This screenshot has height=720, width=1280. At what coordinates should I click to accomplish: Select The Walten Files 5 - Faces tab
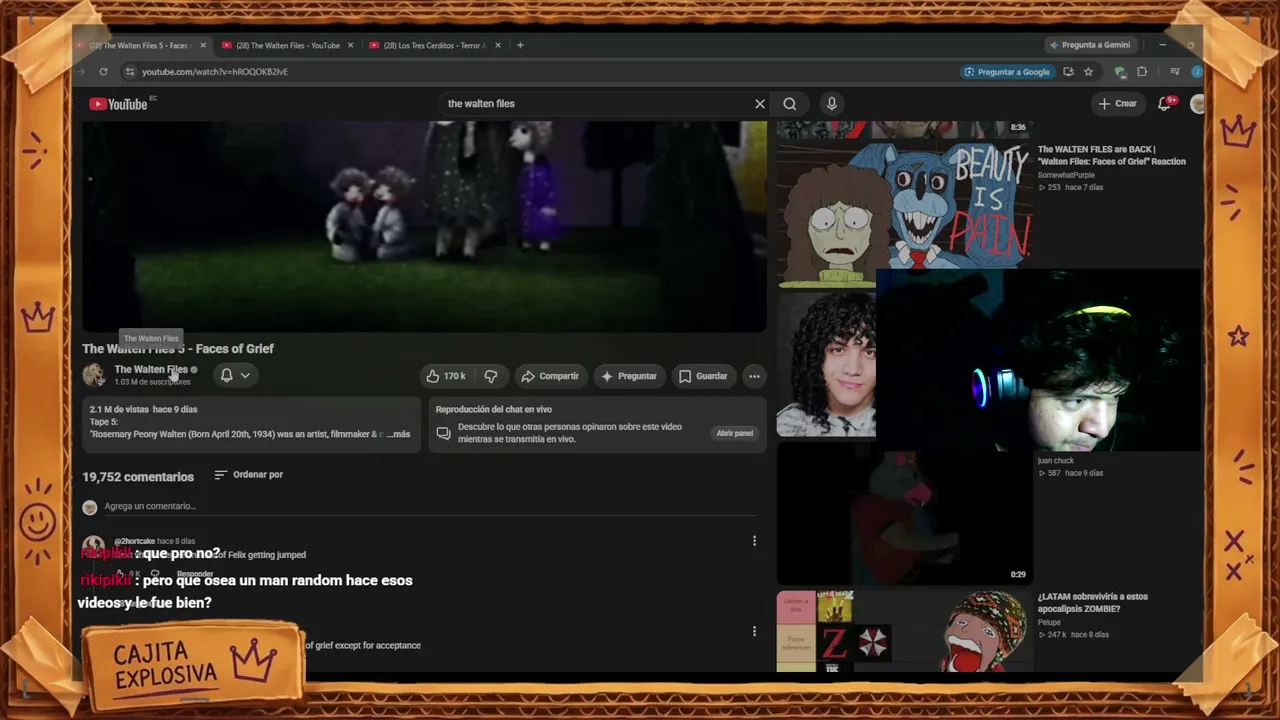click(140, 45)
